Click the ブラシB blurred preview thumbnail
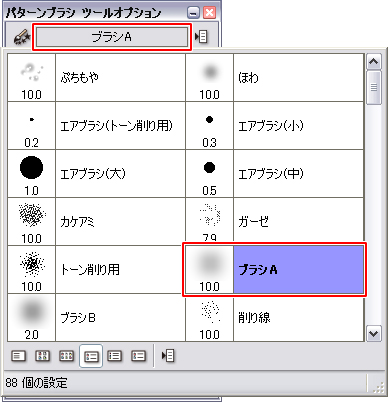The width and height of the screenshot is (388, 402). [32, 312]
